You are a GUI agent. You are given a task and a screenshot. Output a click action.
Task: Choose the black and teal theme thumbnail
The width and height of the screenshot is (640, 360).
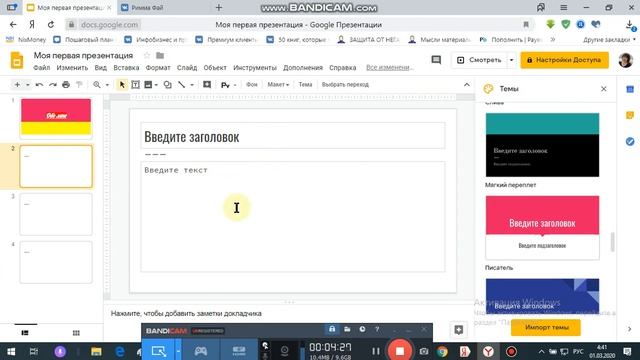pos(542,145)
